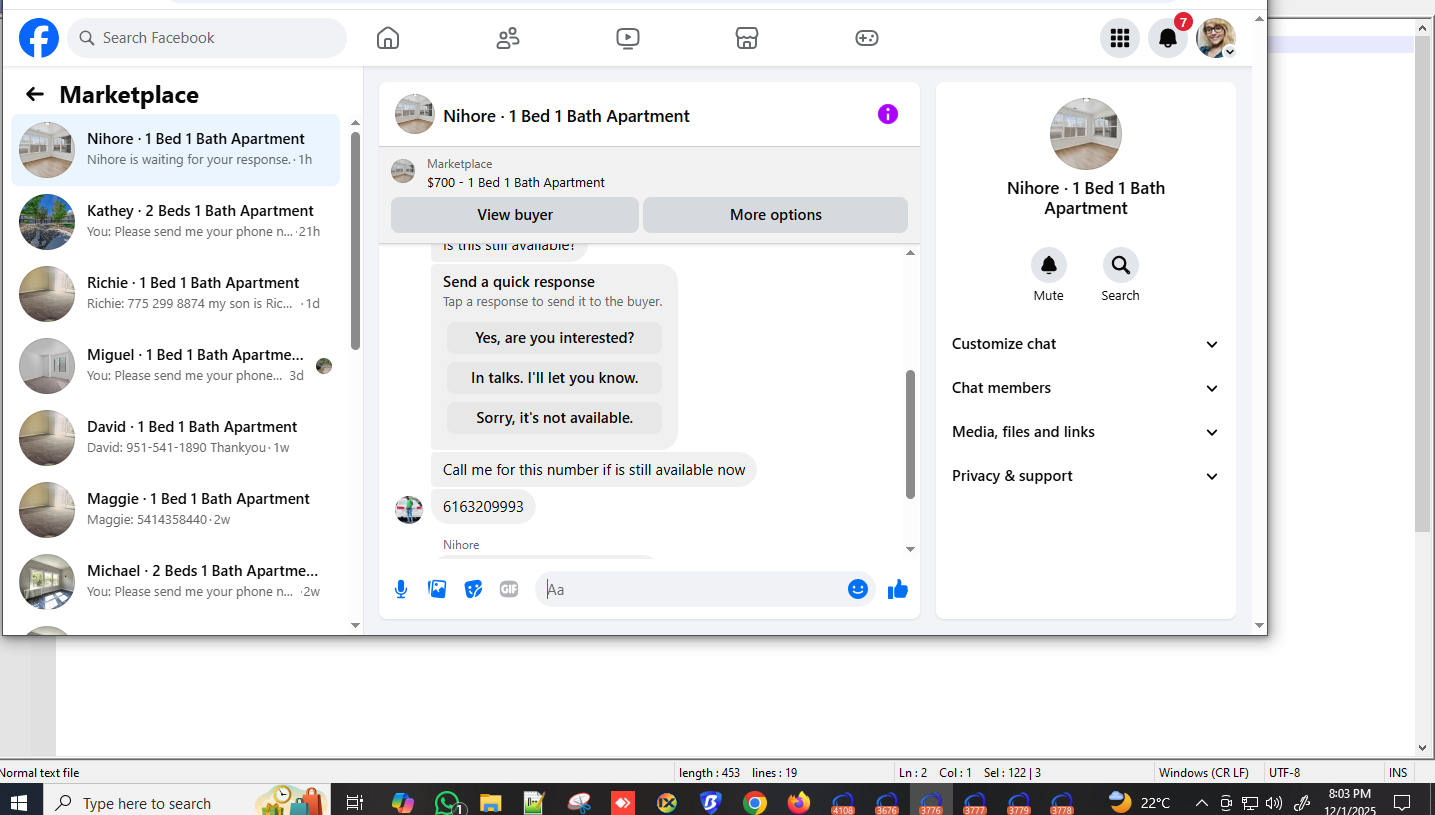The image size is (1435, 815).
Task: Open WhatsApp from the taskbar
Action: pyautogui.click(x=447, y=802)
